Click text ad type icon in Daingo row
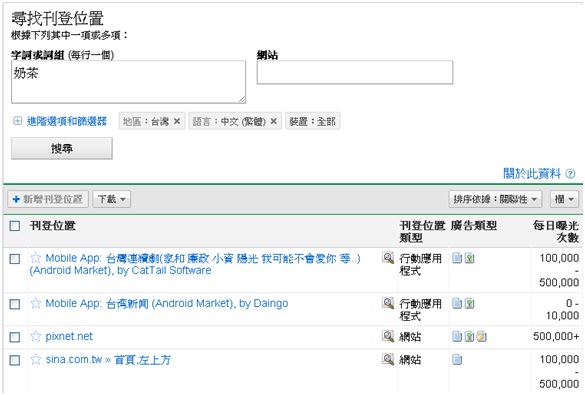Image resolution: width=585 pixels, height=395 pixels. click(457, 303)
